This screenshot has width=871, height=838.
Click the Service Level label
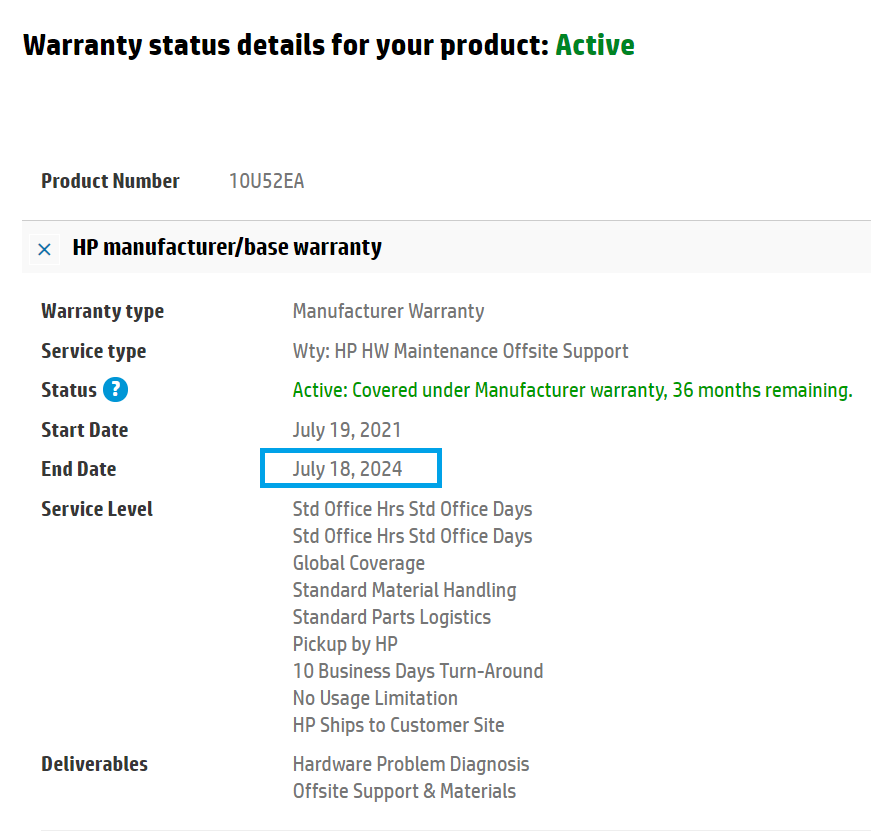97,509
